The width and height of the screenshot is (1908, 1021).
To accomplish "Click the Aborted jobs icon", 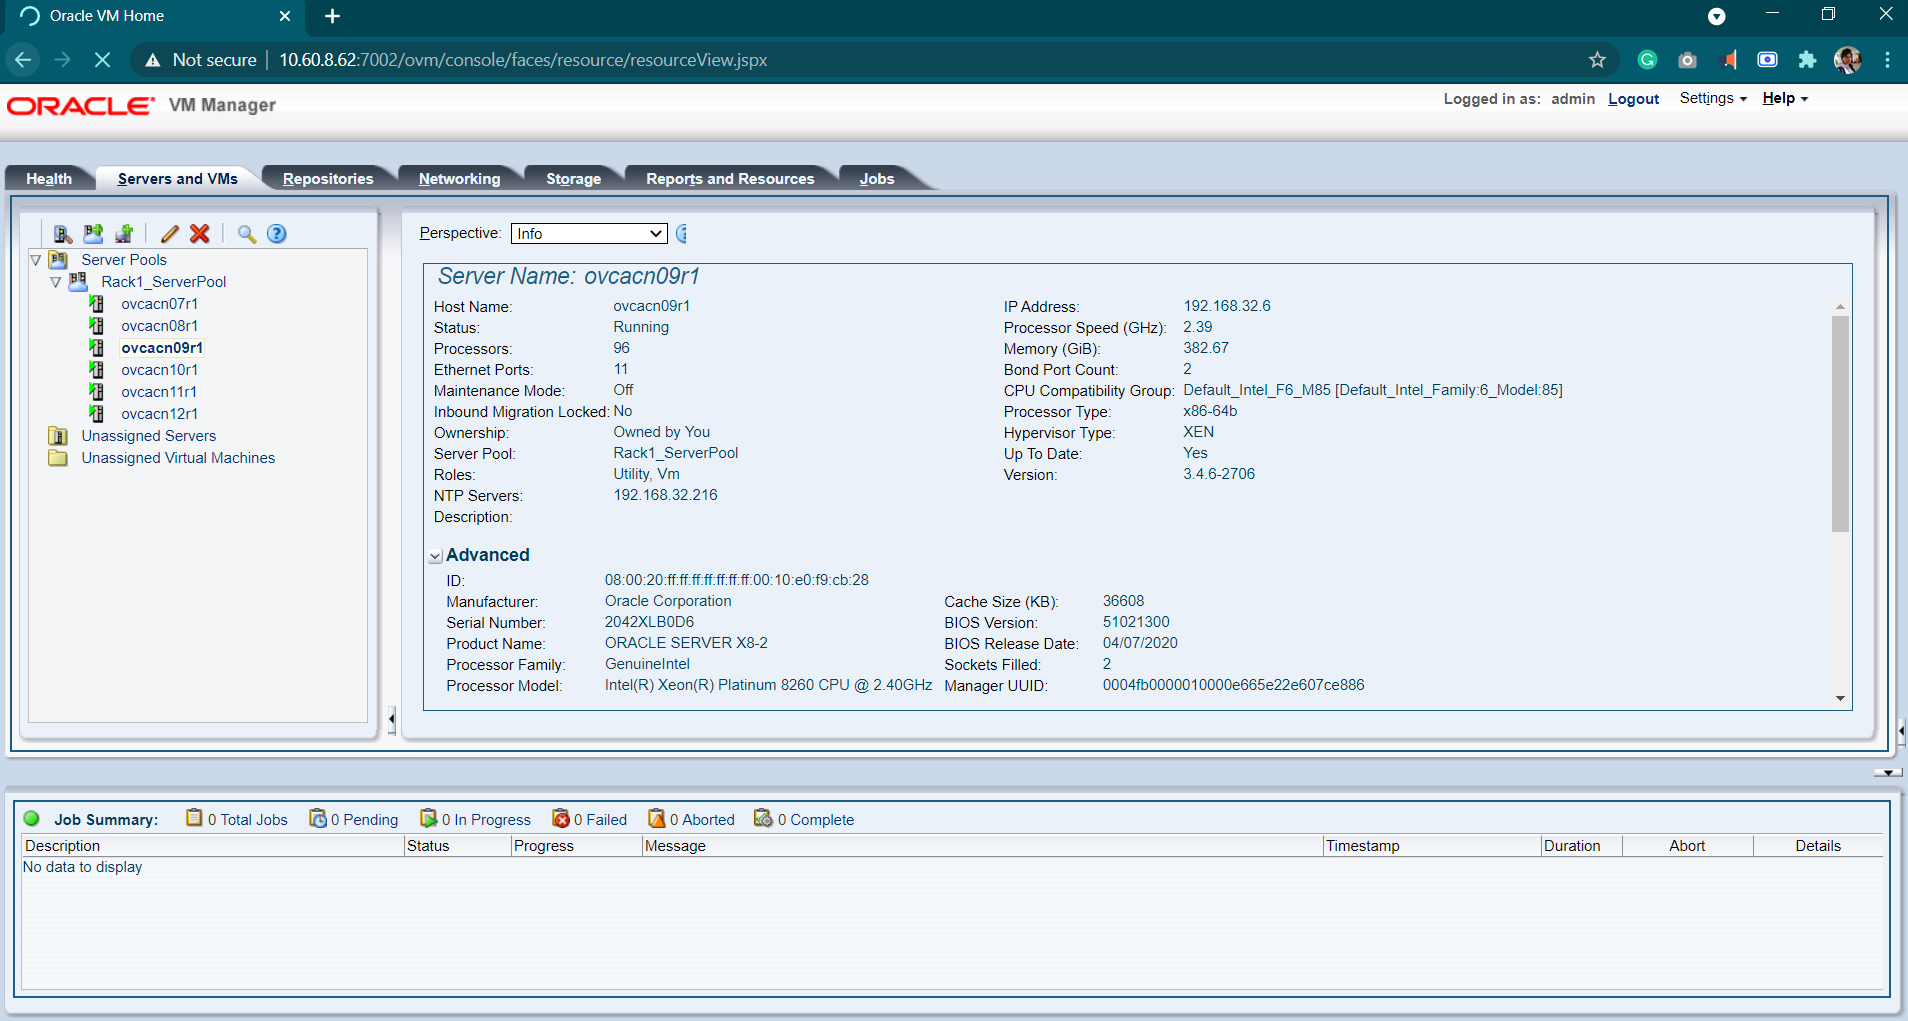I will pos(657,818).
